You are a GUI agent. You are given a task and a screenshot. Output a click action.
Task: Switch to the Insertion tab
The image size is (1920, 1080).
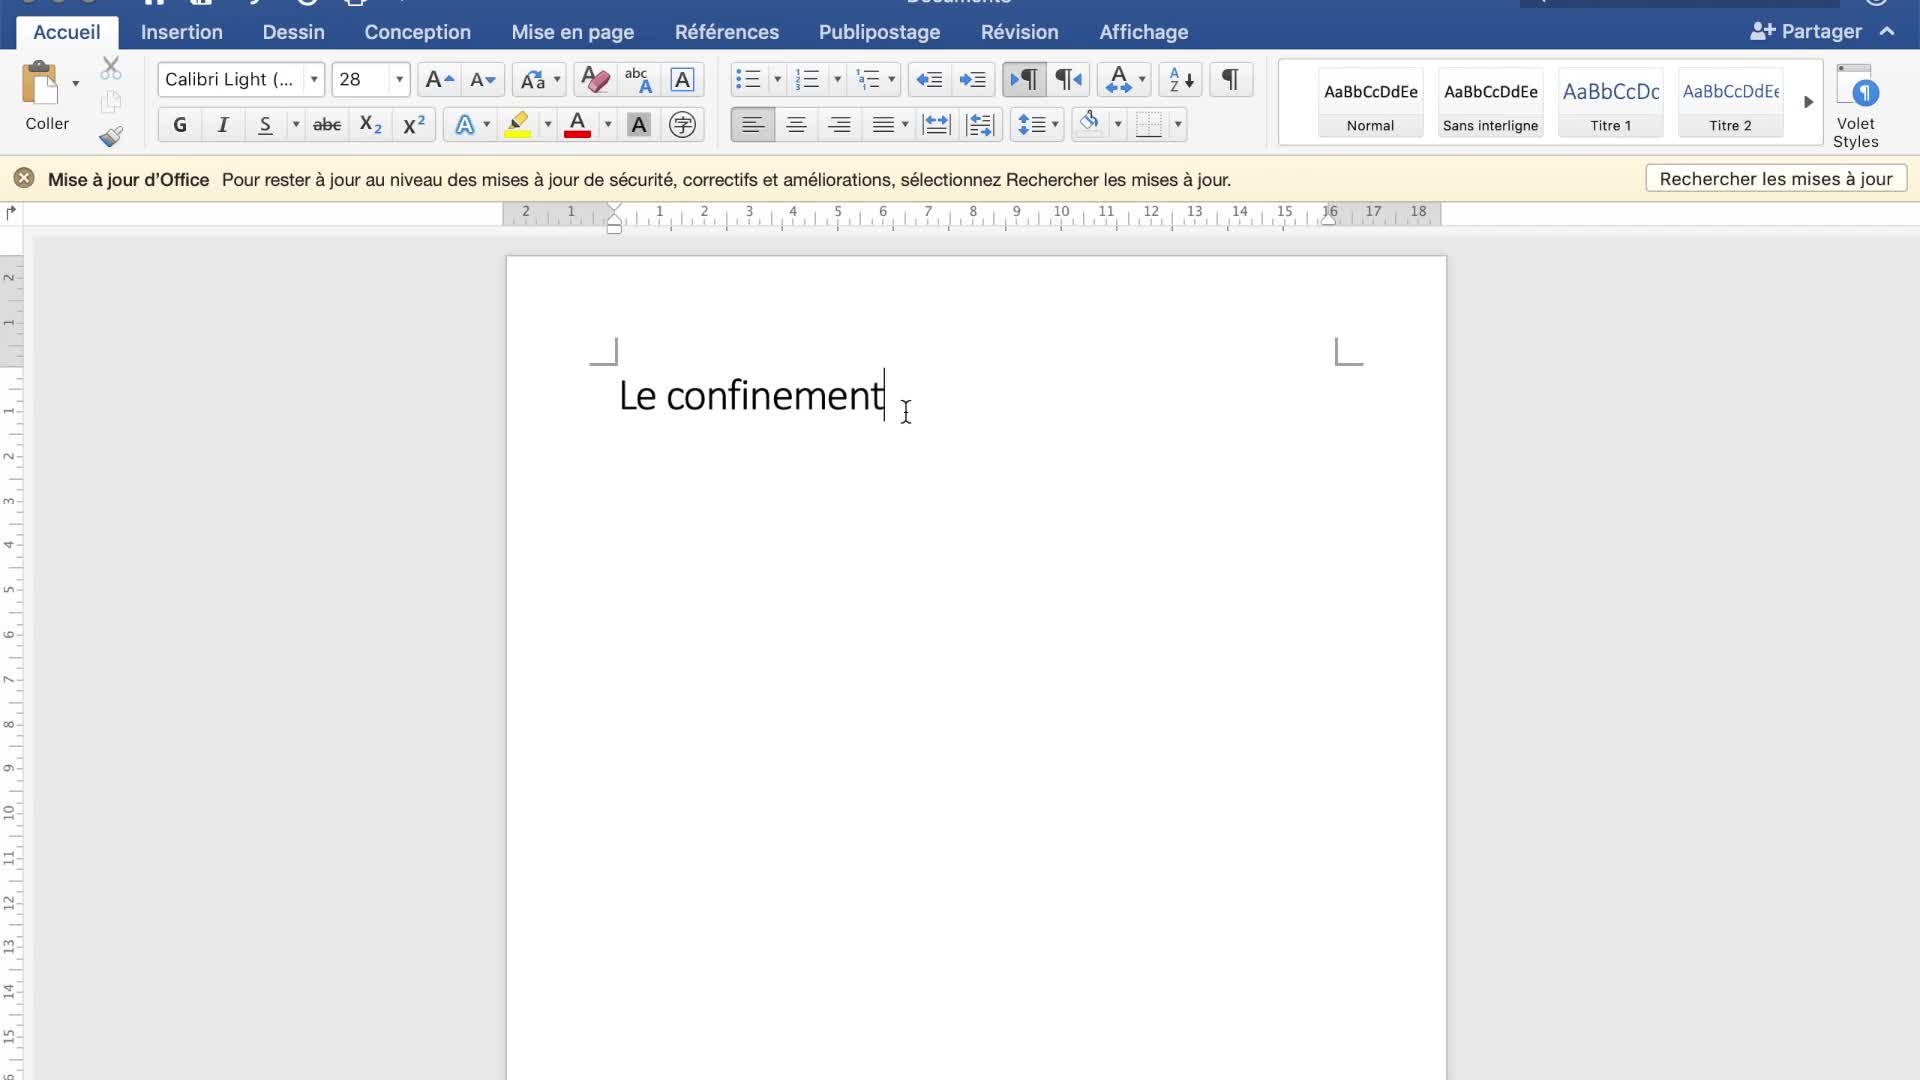click(x=181, y=32)
